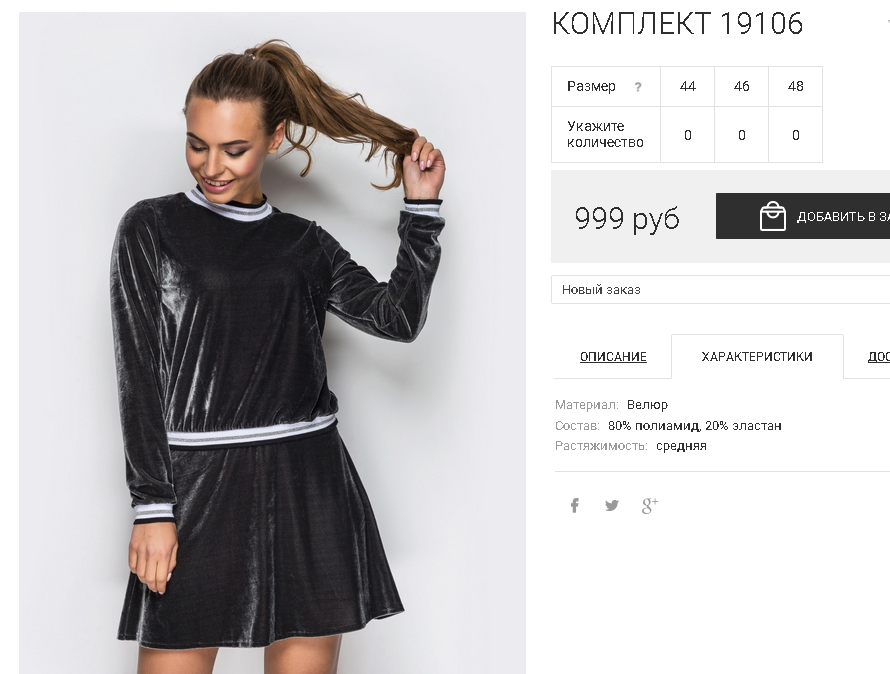Screen dimensions: 890x674
Task: Set quantity field for size 46
Action: point(741,135)
